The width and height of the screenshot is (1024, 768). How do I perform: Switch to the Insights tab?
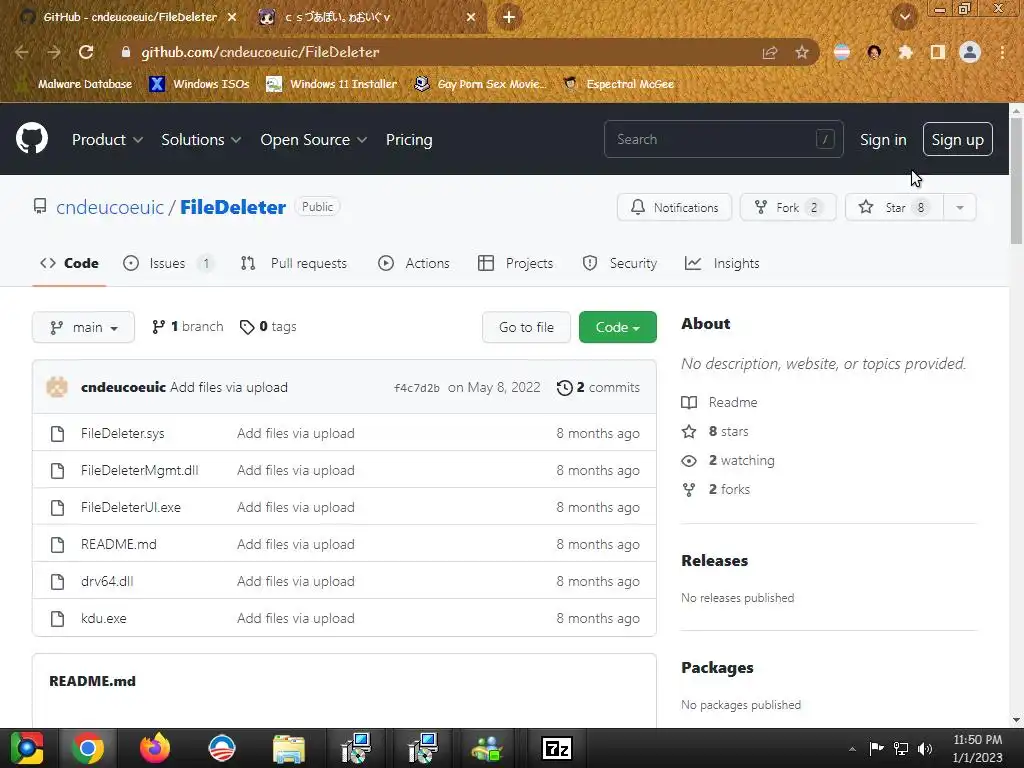(x=722, y=264)
